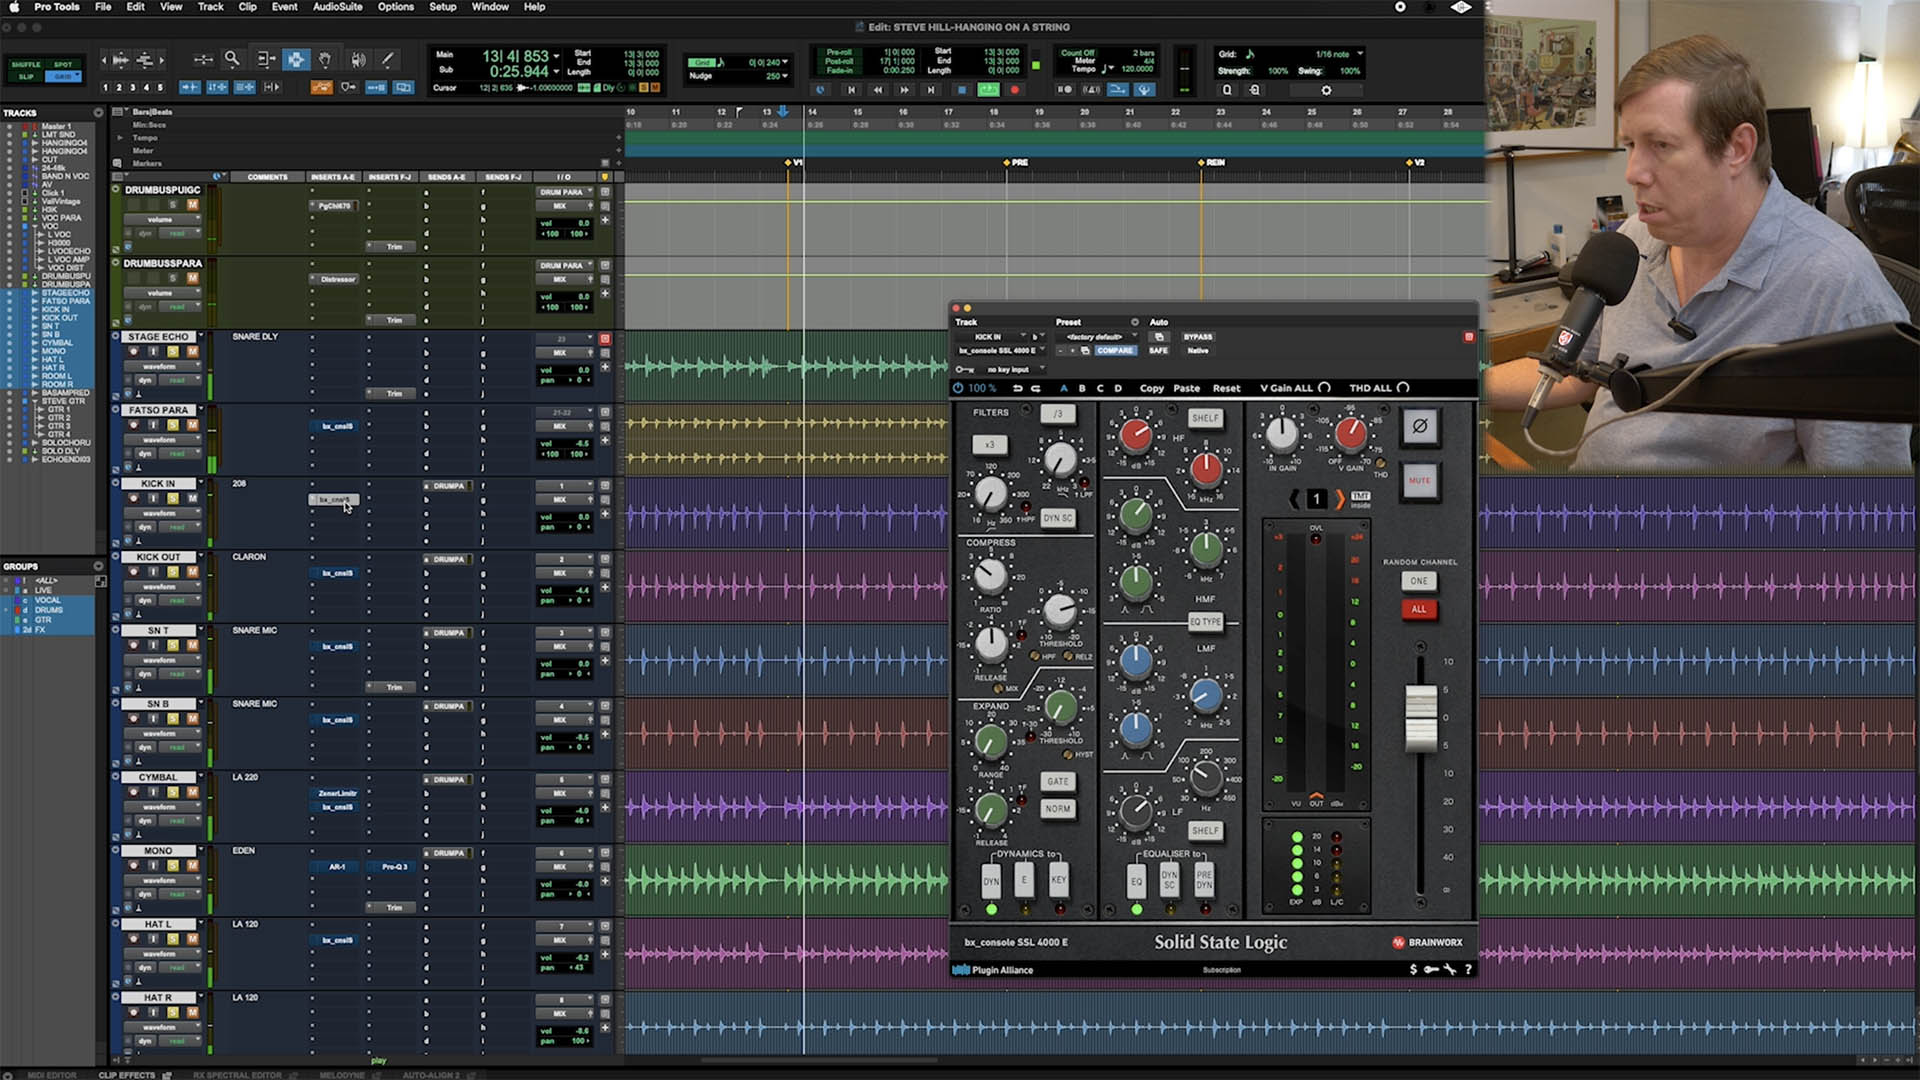Toggle the COMPARE button
Viewport: 1920px width, 1080px height.
(x=1115, y=351)
